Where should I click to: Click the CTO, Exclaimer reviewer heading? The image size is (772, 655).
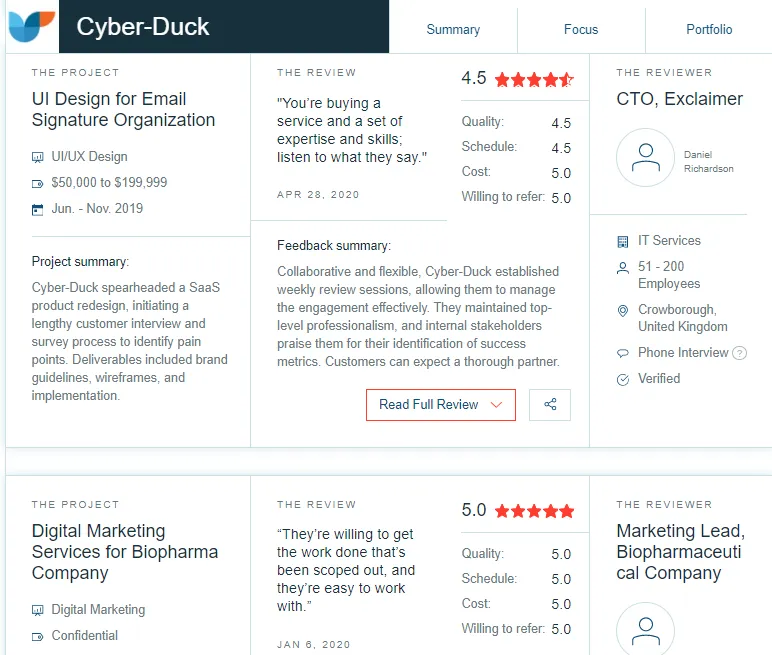coord(679,99)
